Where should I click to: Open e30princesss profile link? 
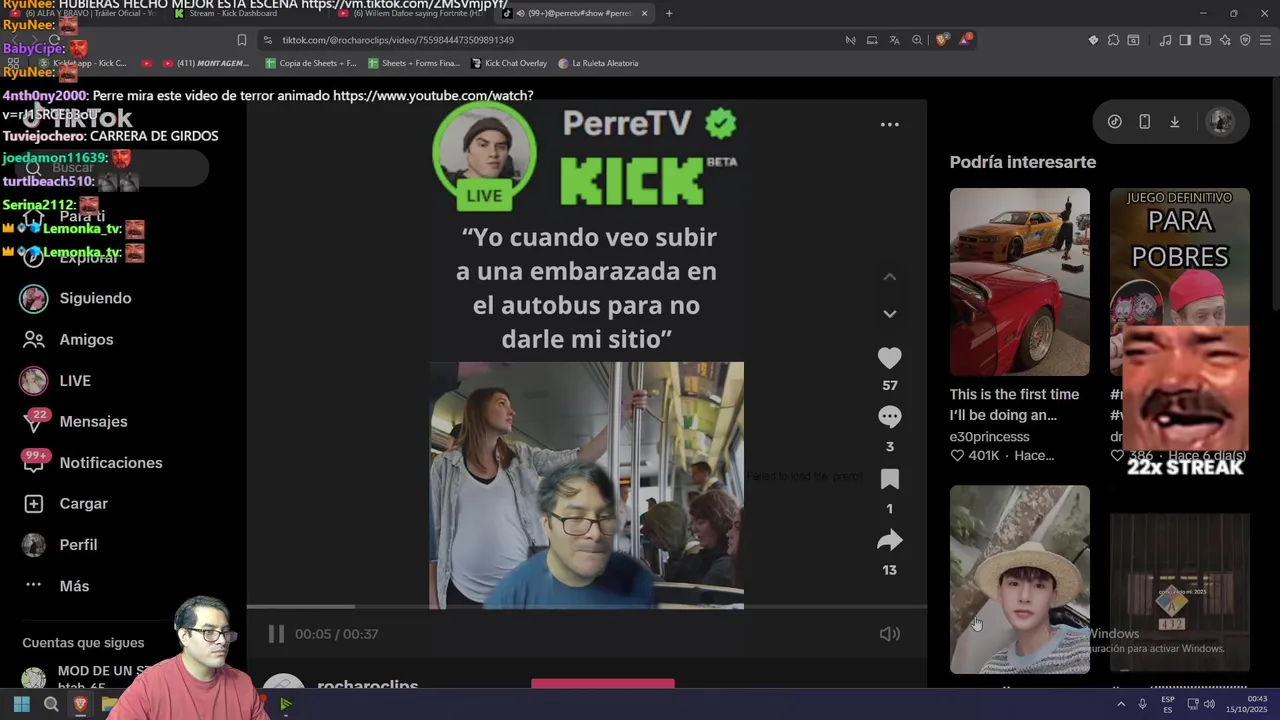pyautogui.click(x=989, y=437)
